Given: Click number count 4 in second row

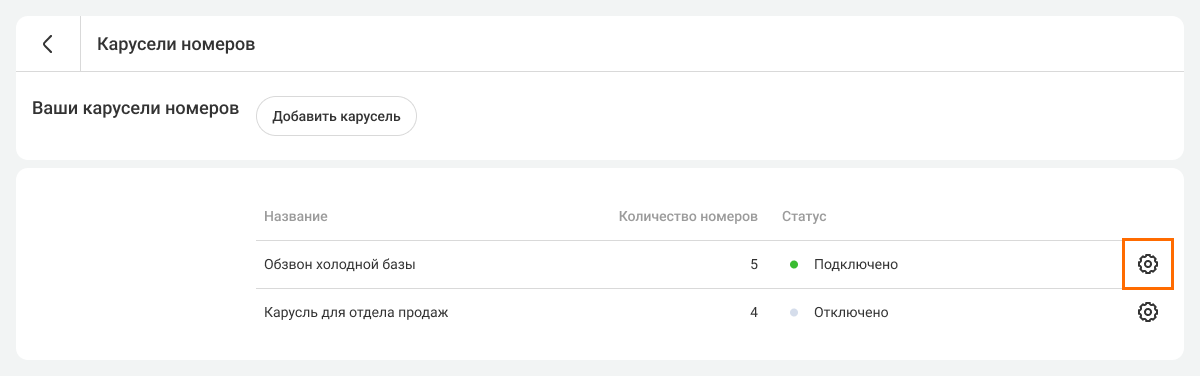Looking at the screenshot, I should [754, 313].
